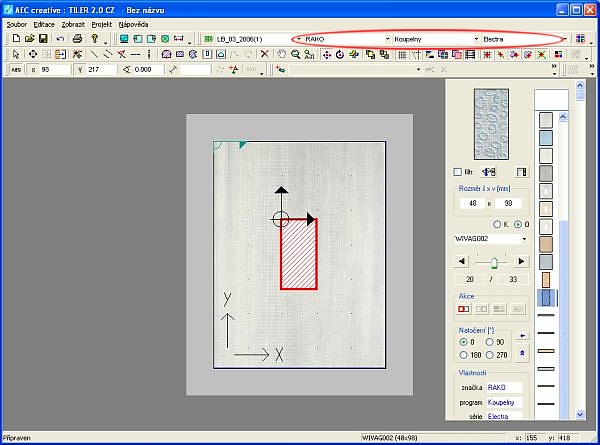Viewport: 600px width, 445px height.
Task: Click the left arrow button beside rotation
Action: tap(523, 336)
